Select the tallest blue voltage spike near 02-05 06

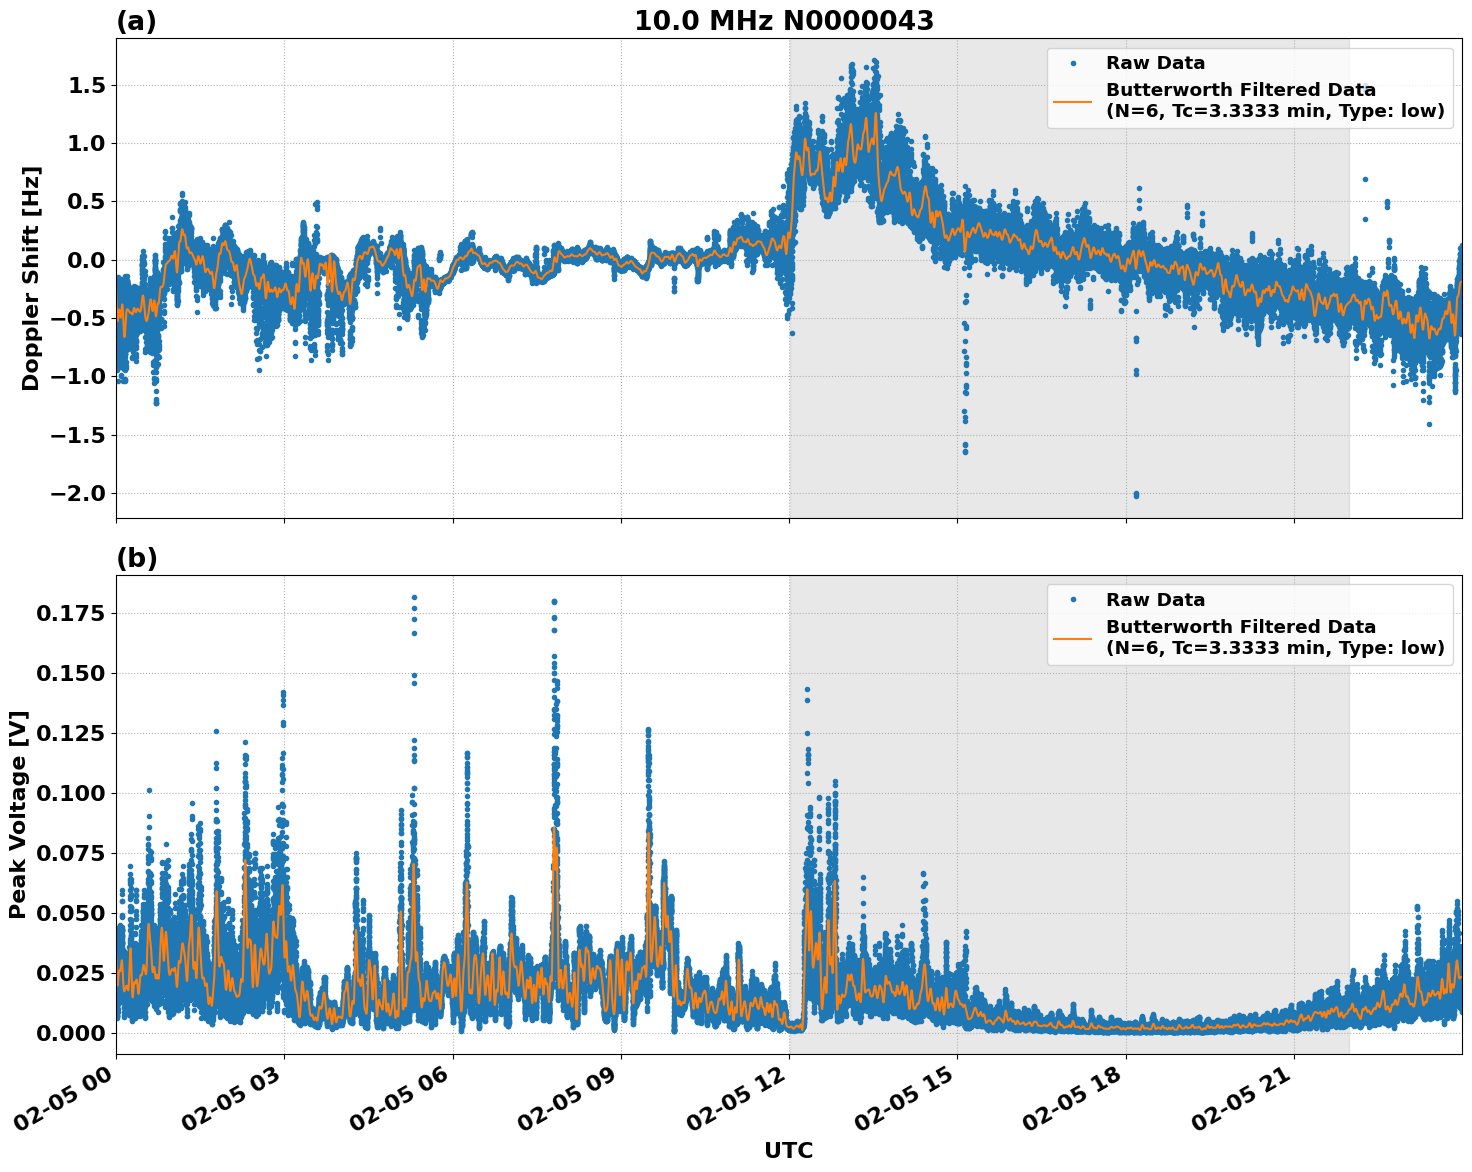[412, 596]
